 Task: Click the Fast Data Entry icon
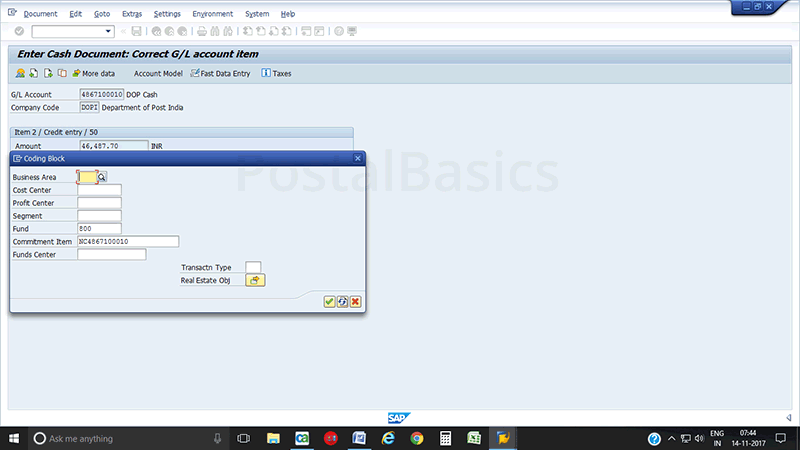(195, 73)
